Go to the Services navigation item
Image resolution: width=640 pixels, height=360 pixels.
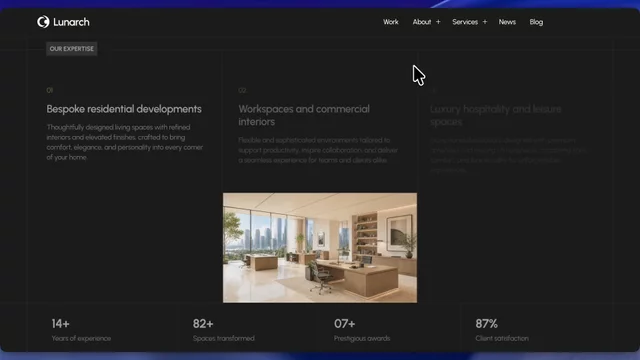[x=465, y=22]
